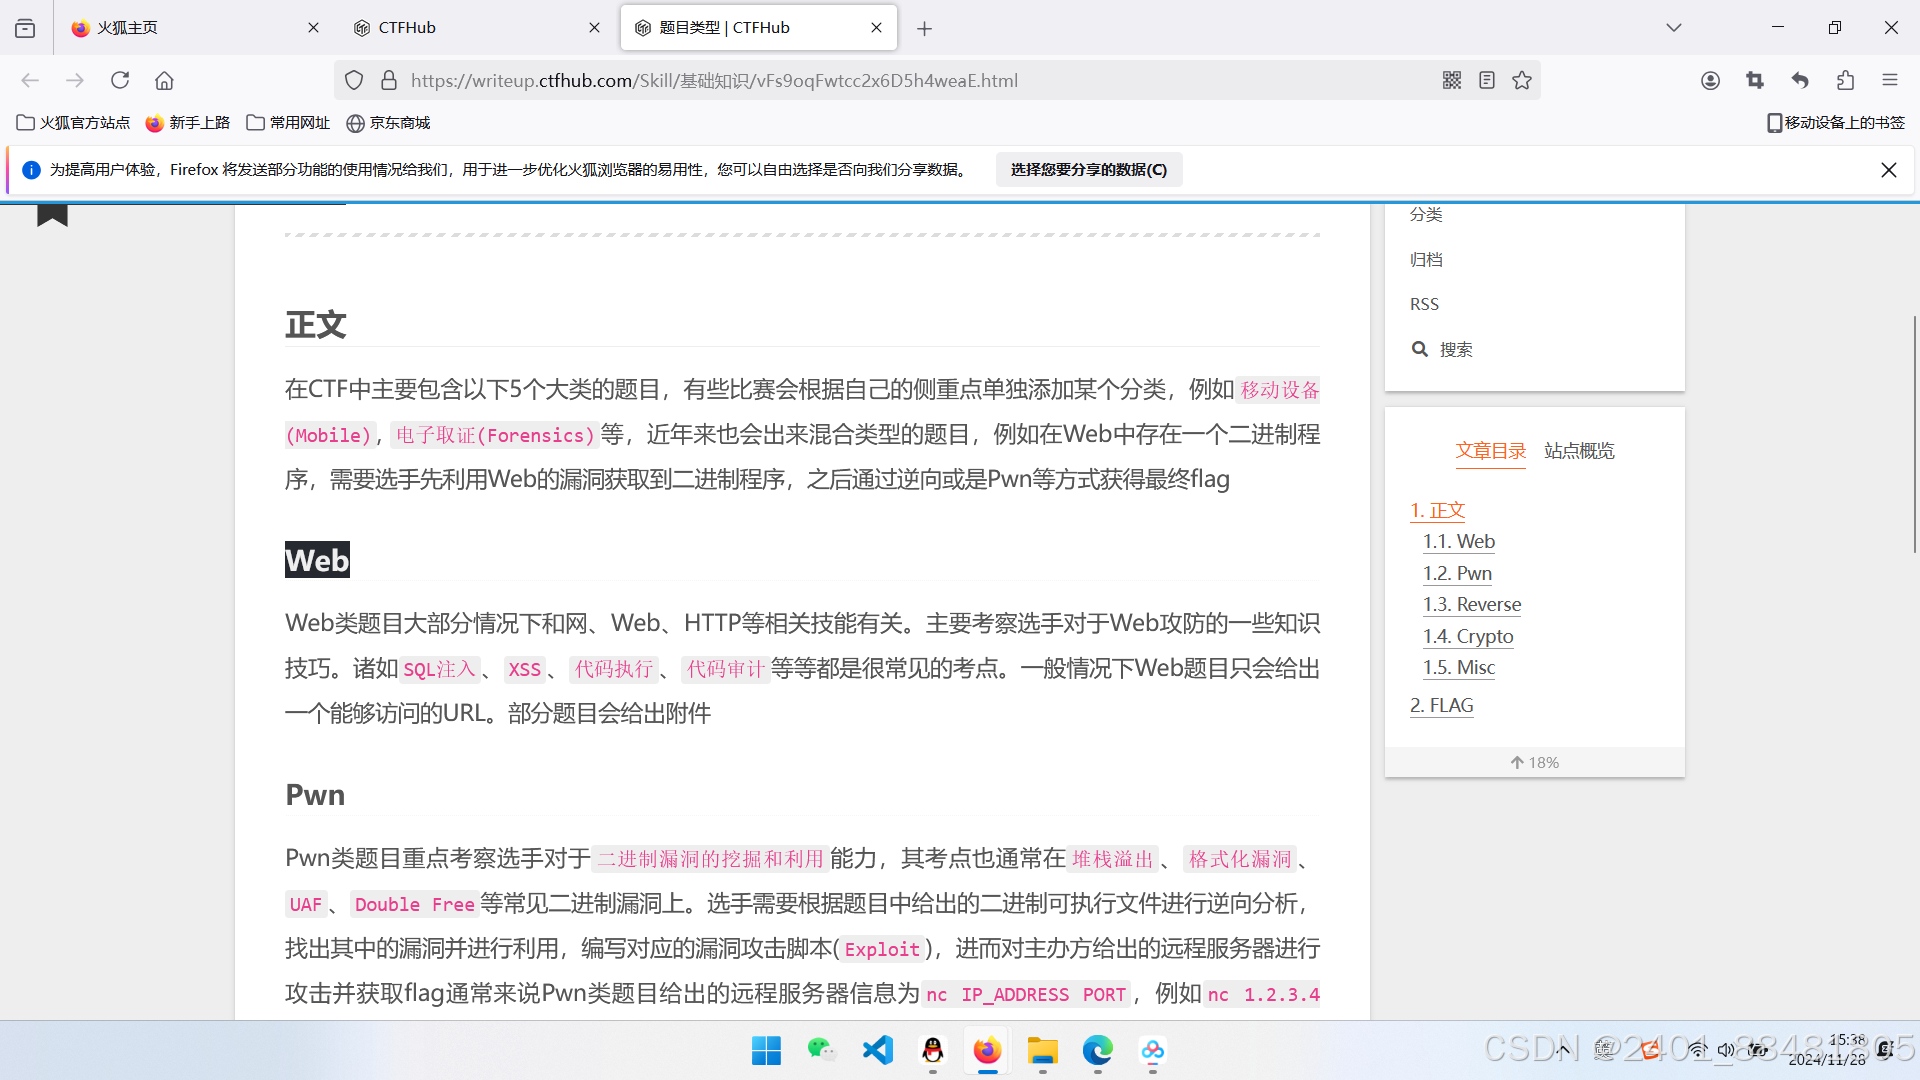Open a new tab

[x=924, y=28]
